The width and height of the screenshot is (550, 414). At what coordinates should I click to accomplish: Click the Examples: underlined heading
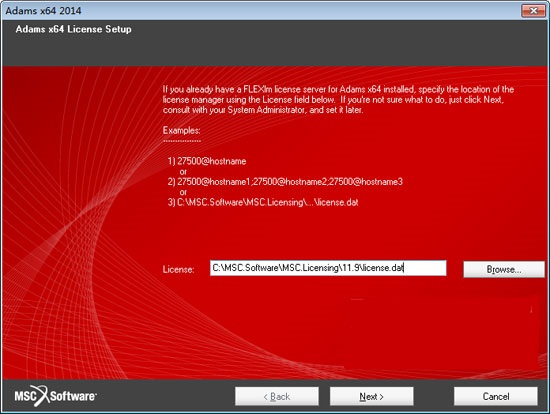point(181,131)
